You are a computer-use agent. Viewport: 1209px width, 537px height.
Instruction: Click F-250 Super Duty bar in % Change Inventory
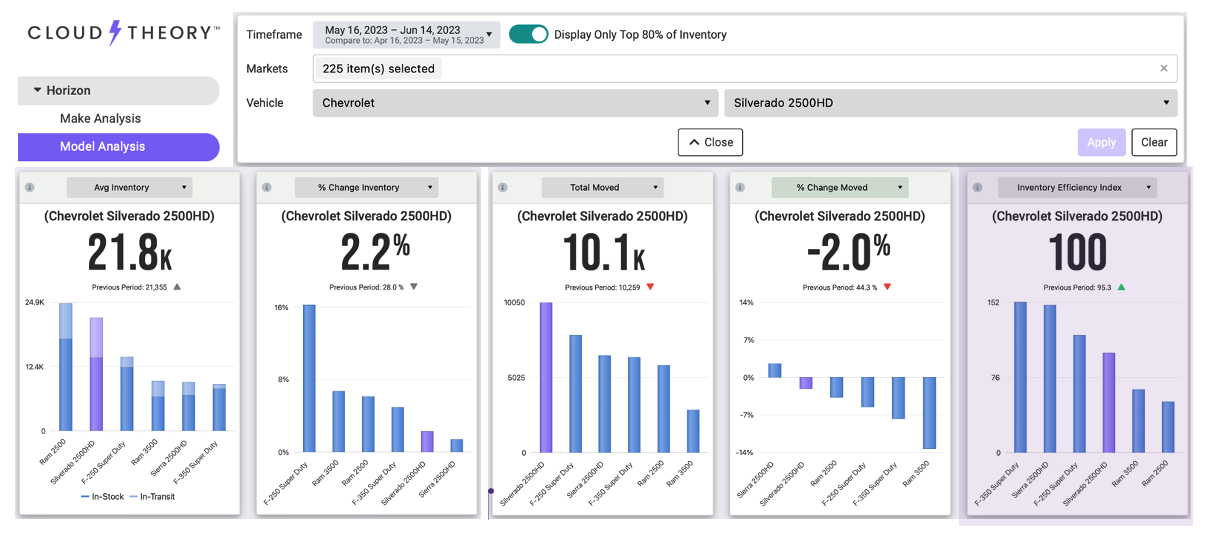pyautogui.click(x=309, y=379)
